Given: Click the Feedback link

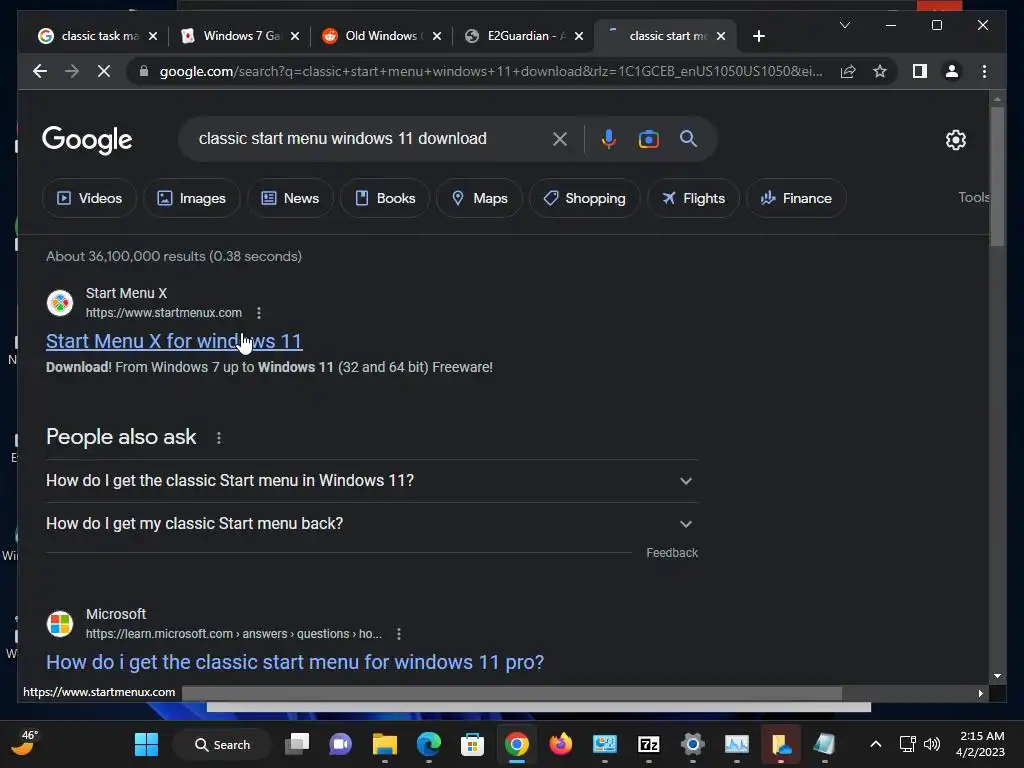Looking at the screenshot, I should click(672, 552).
